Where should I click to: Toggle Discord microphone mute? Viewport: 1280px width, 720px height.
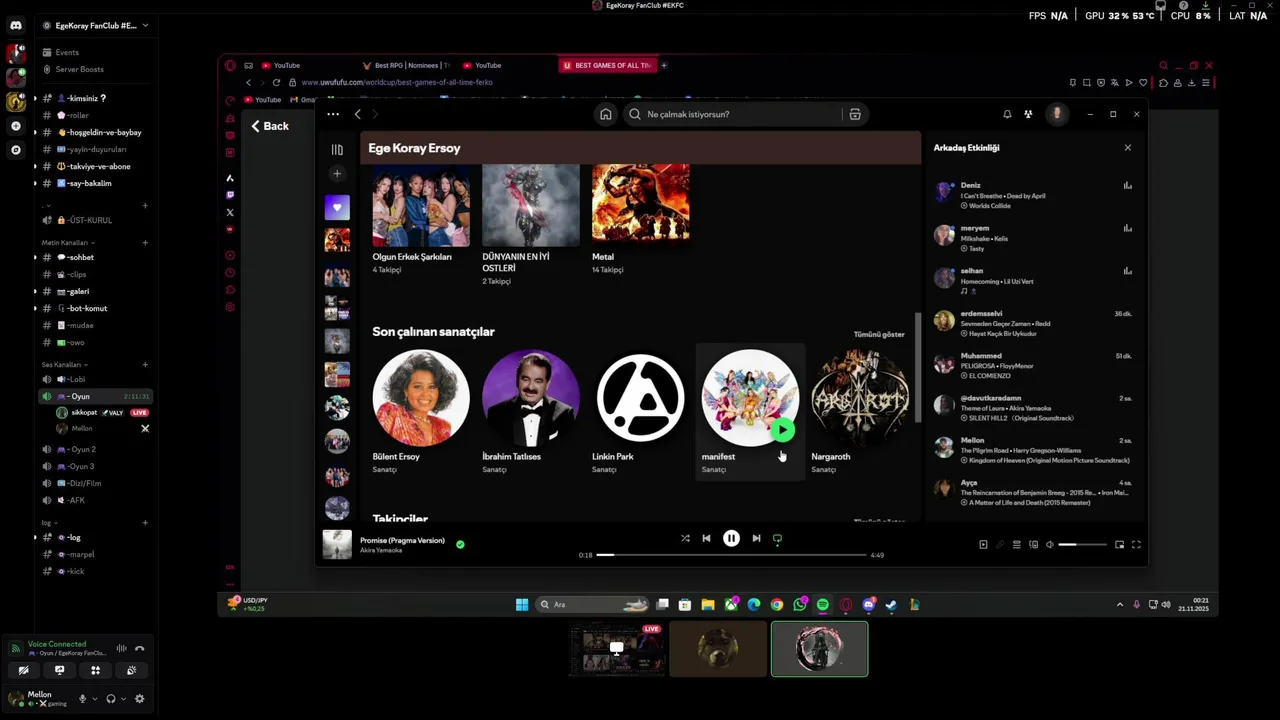[83, 699]
